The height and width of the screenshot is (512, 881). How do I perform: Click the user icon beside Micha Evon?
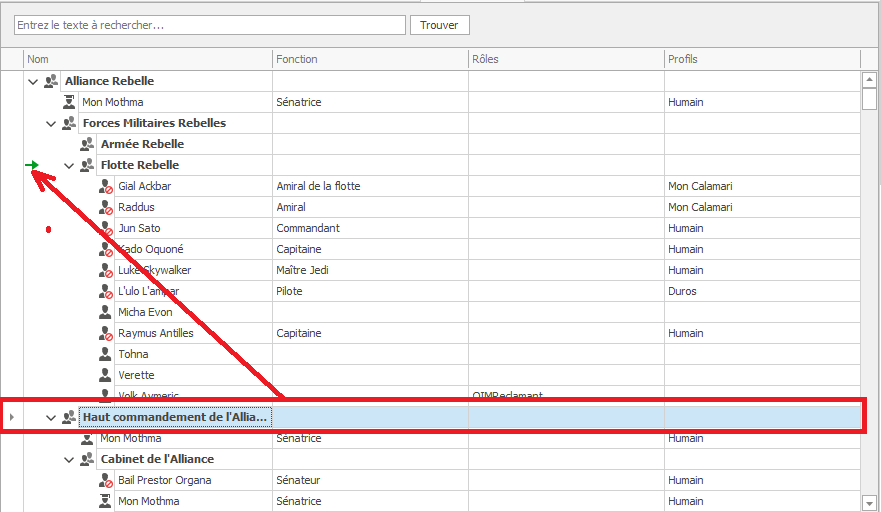106,312
